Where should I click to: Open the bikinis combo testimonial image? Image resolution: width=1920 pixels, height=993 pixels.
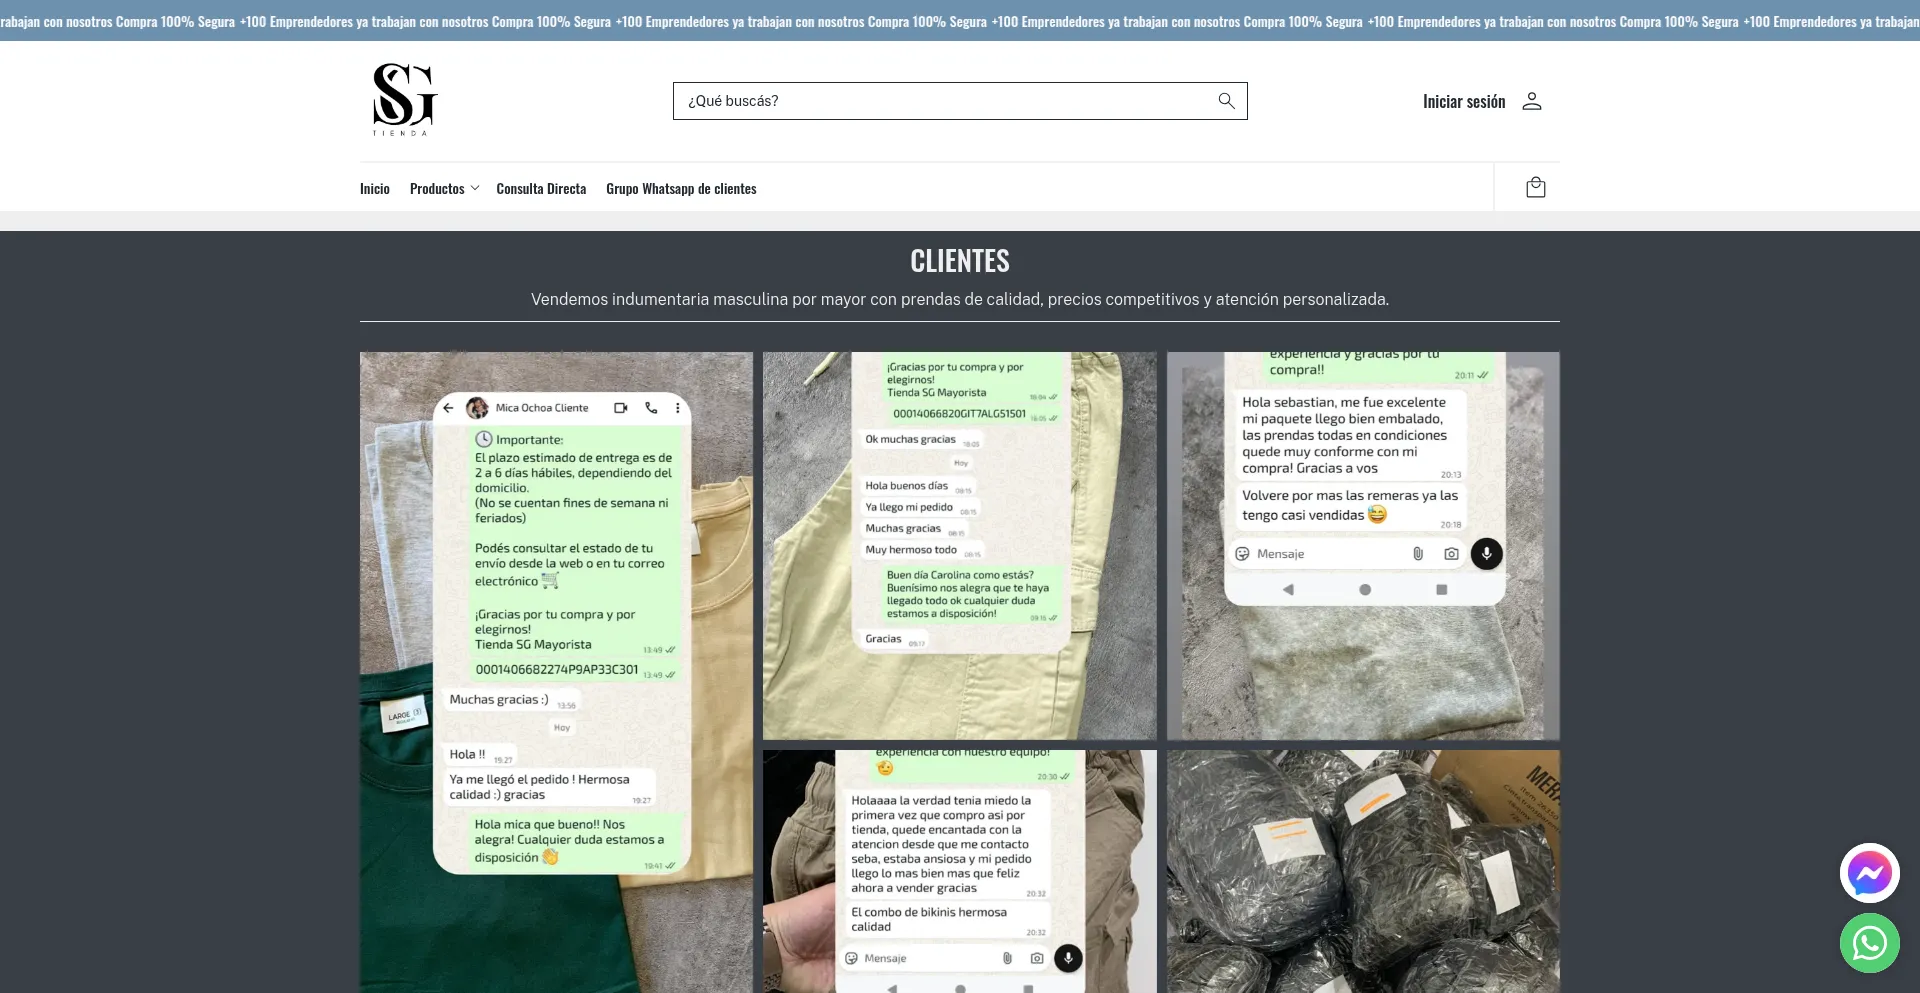(959, 870)
